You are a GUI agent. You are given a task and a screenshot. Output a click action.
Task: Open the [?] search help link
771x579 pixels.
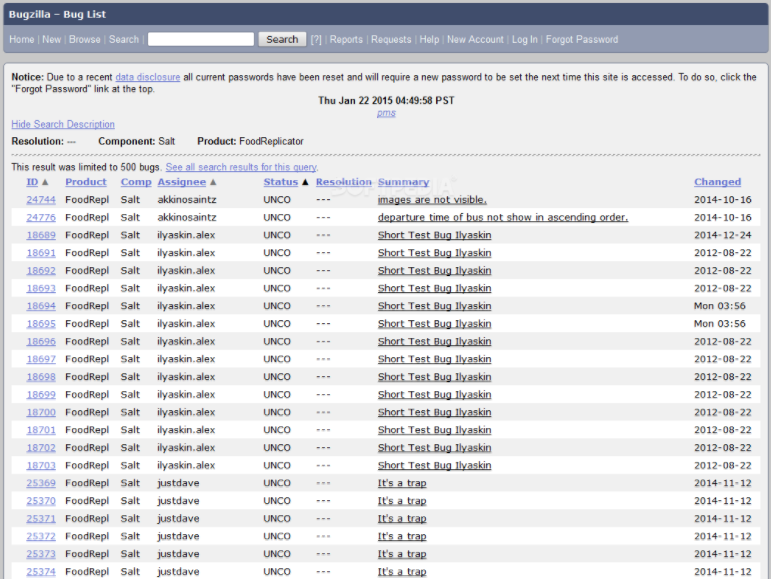click(x=316, y=40)
